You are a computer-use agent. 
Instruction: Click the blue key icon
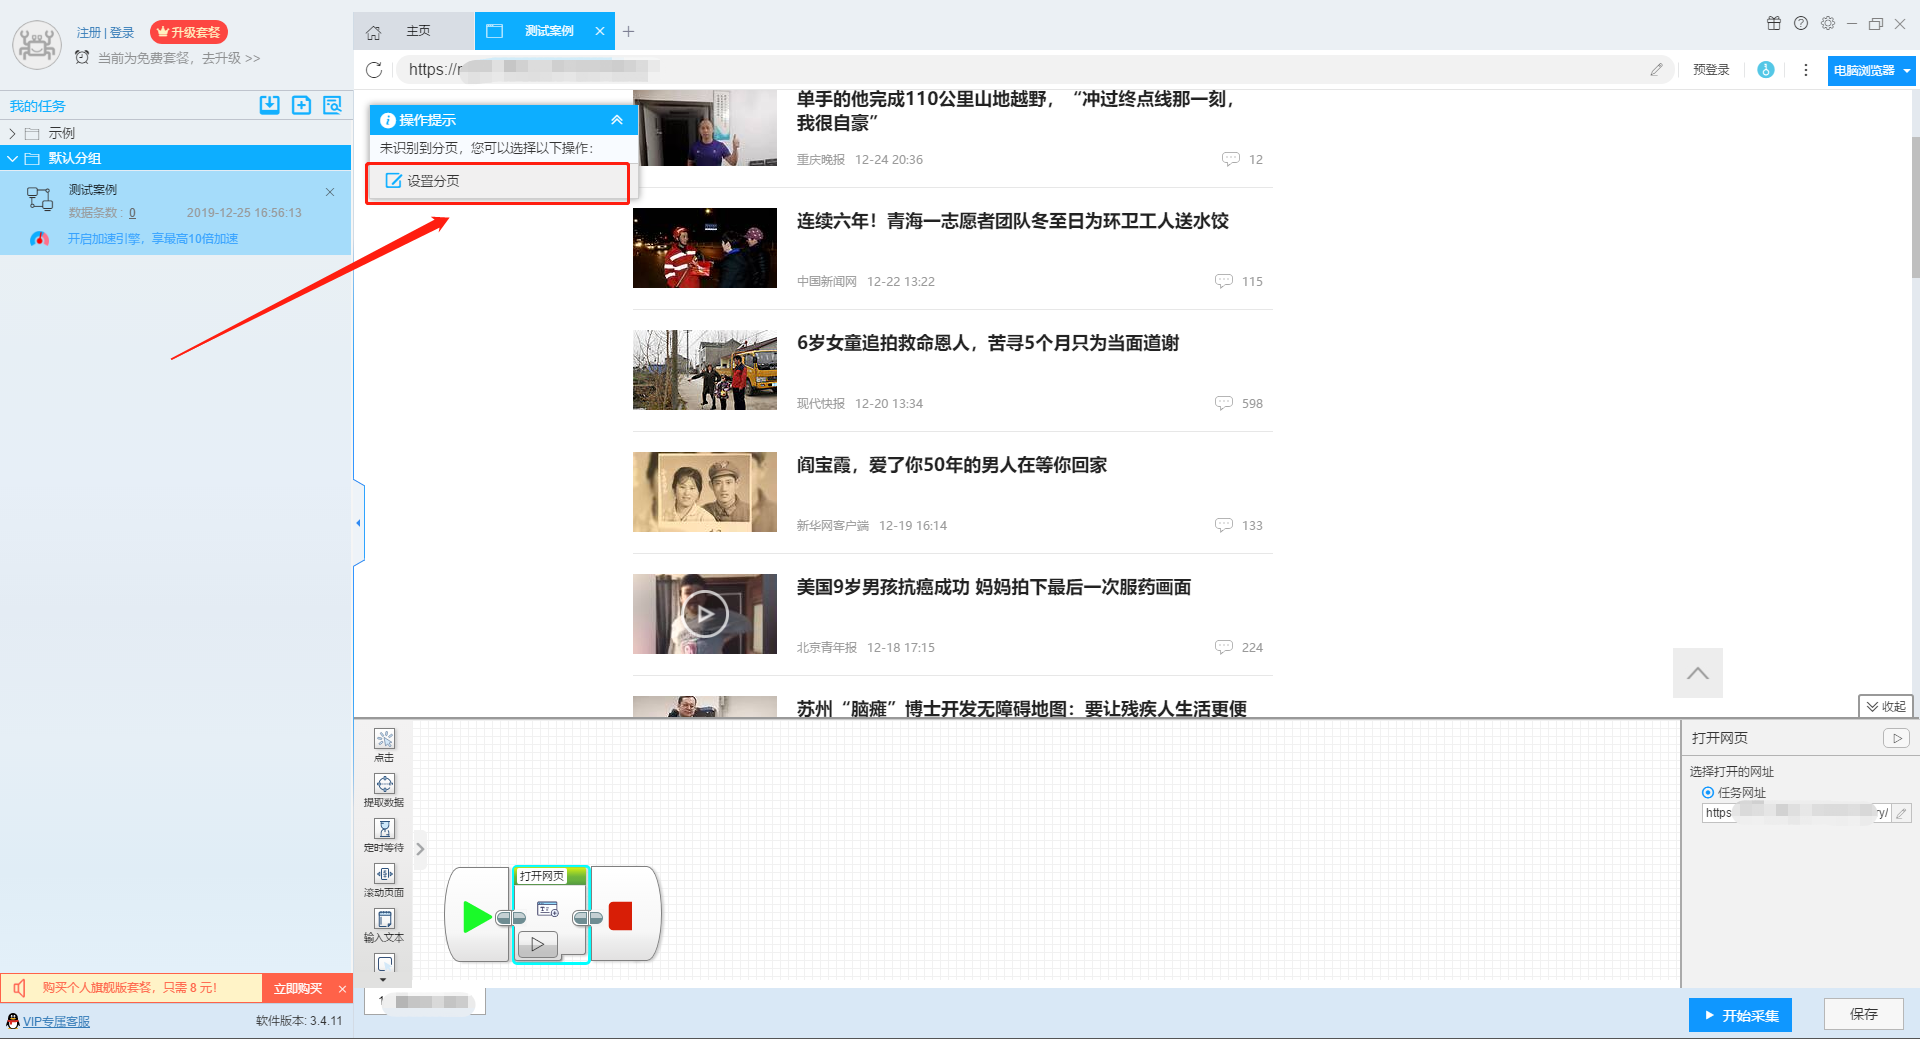point(1765,70)
